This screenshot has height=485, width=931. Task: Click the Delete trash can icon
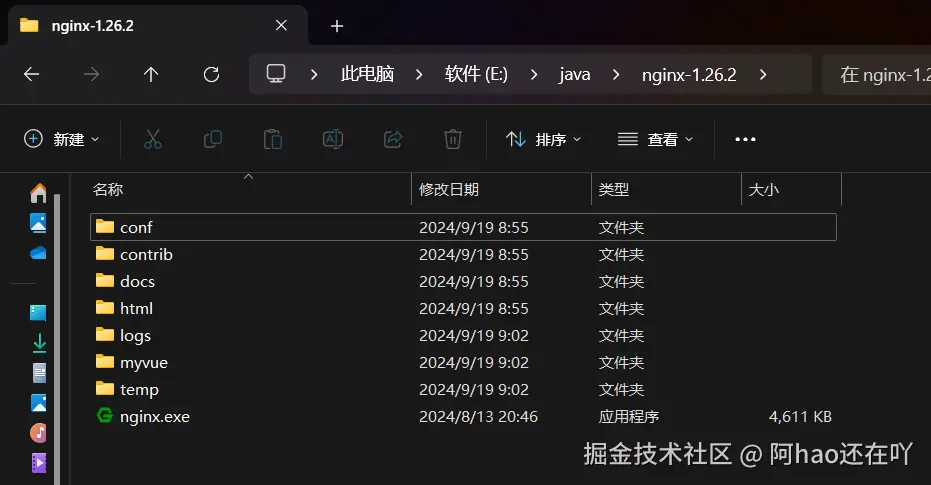[x=452, y=140]
